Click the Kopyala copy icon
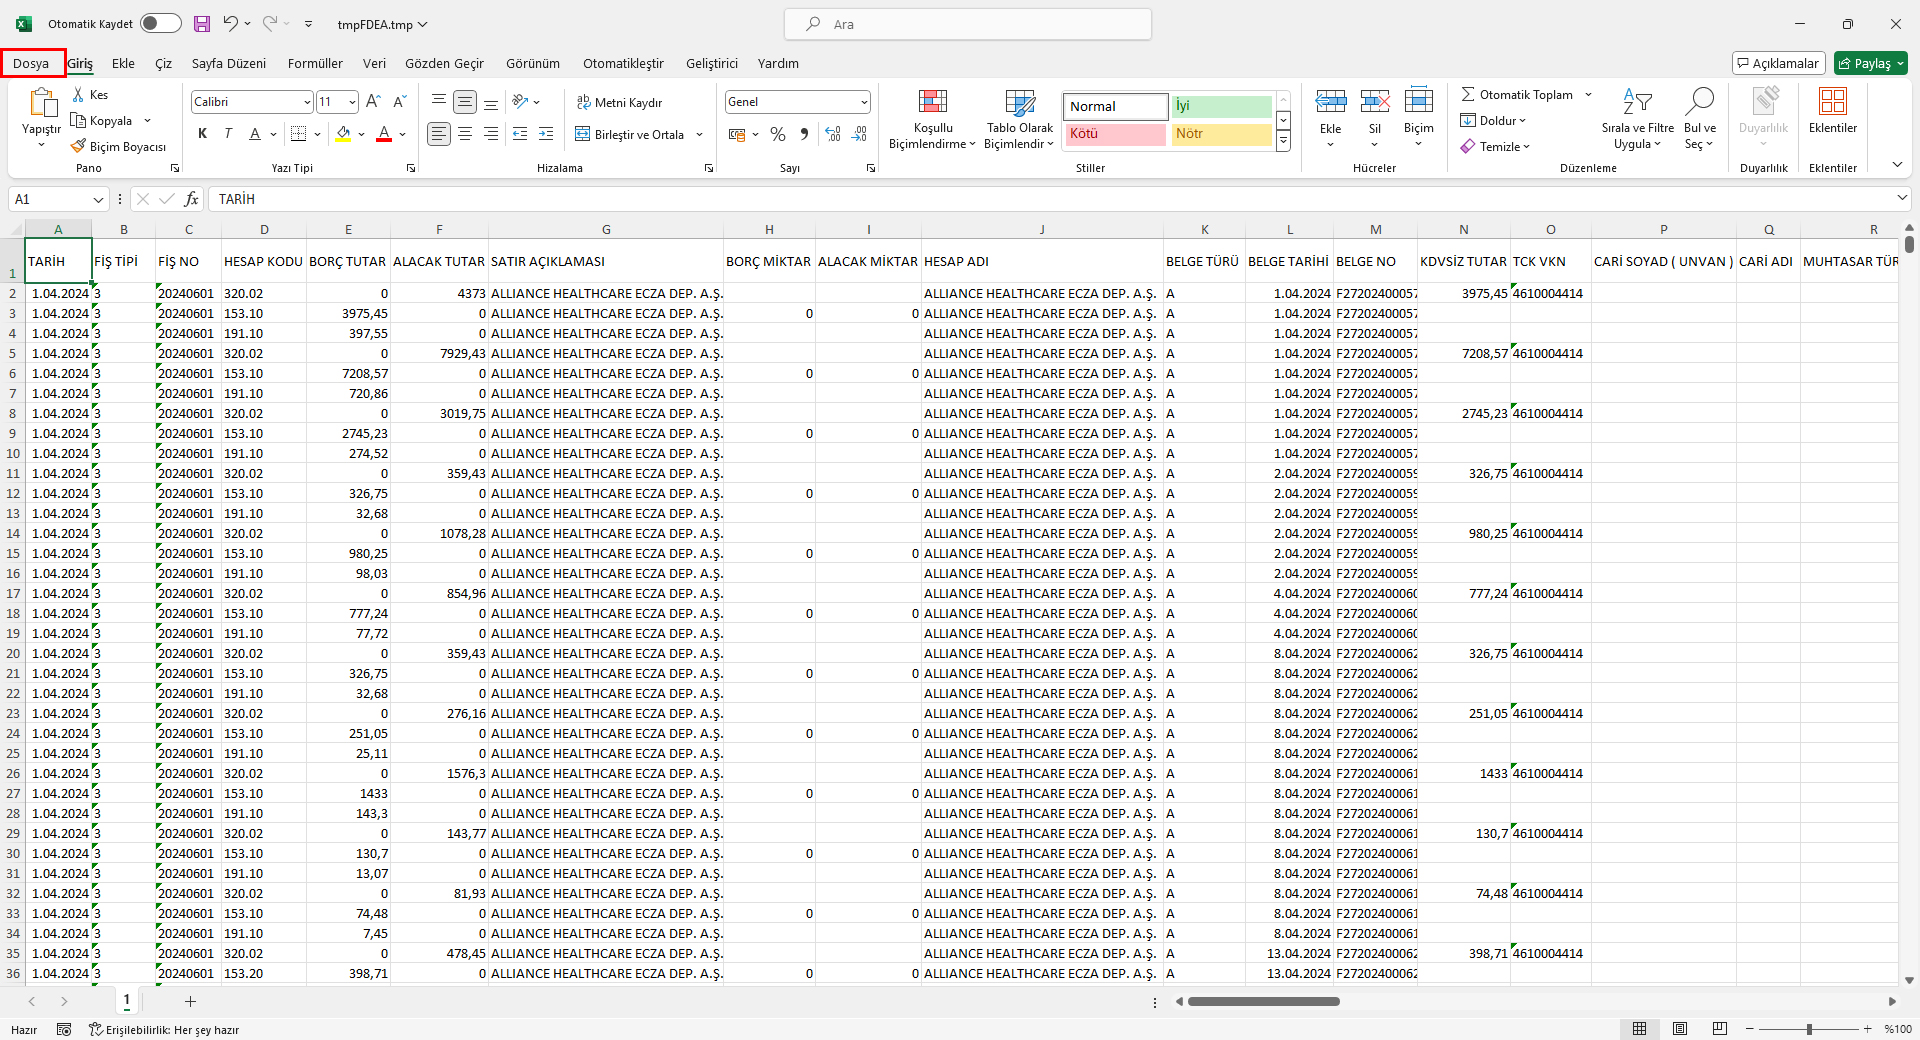The height and width of the screenshot is (1040, 1920). coord(78,120)
